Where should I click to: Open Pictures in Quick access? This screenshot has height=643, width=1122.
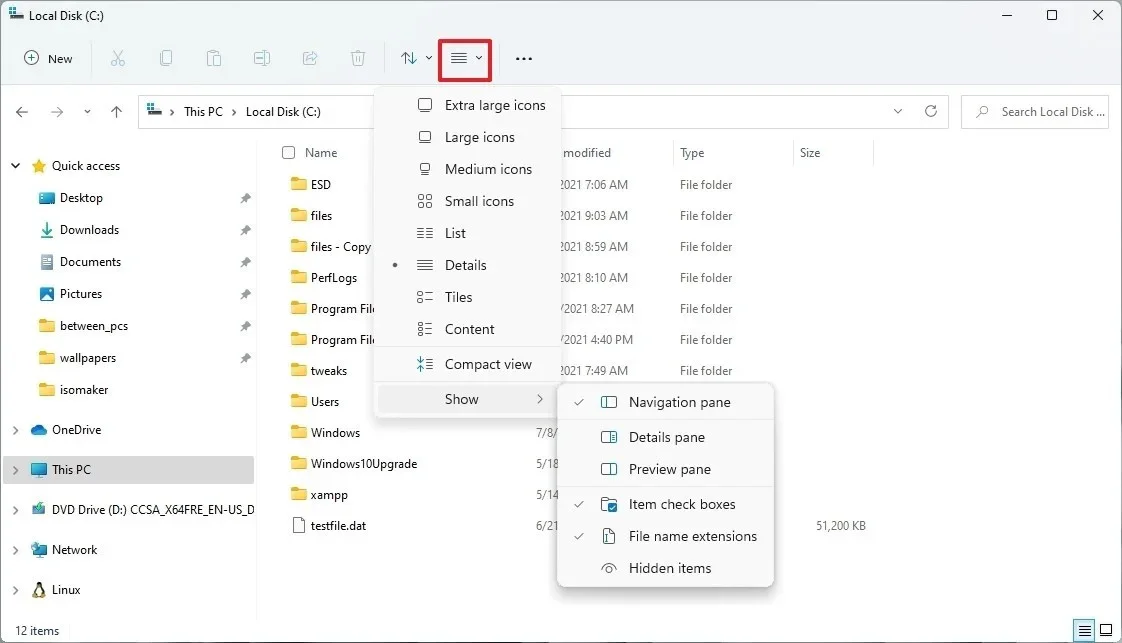pyautogui.click(x=70, y=294)
